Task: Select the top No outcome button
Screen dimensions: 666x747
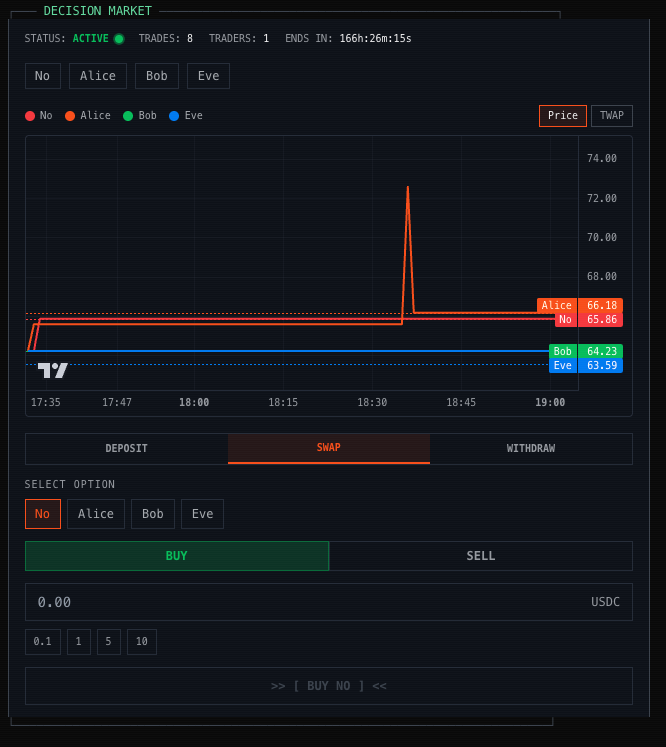Action: 43,76
